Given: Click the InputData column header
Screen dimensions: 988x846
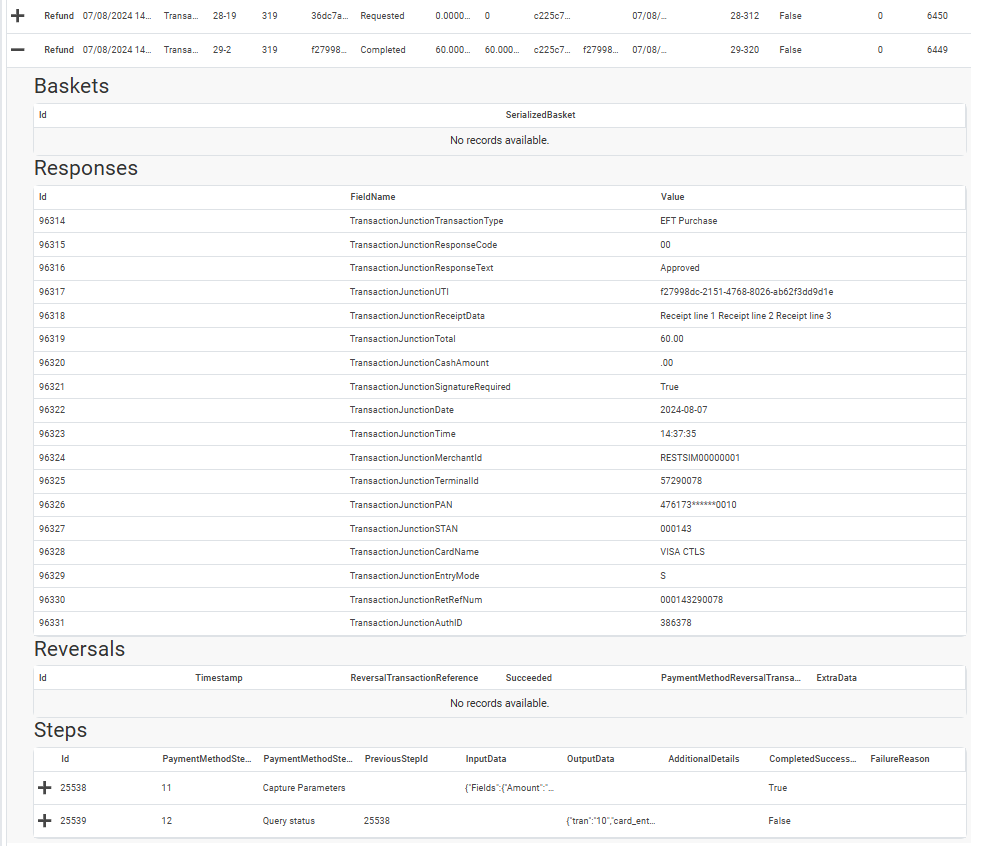Looking at the screenshot, I should (x=486, y=759).
